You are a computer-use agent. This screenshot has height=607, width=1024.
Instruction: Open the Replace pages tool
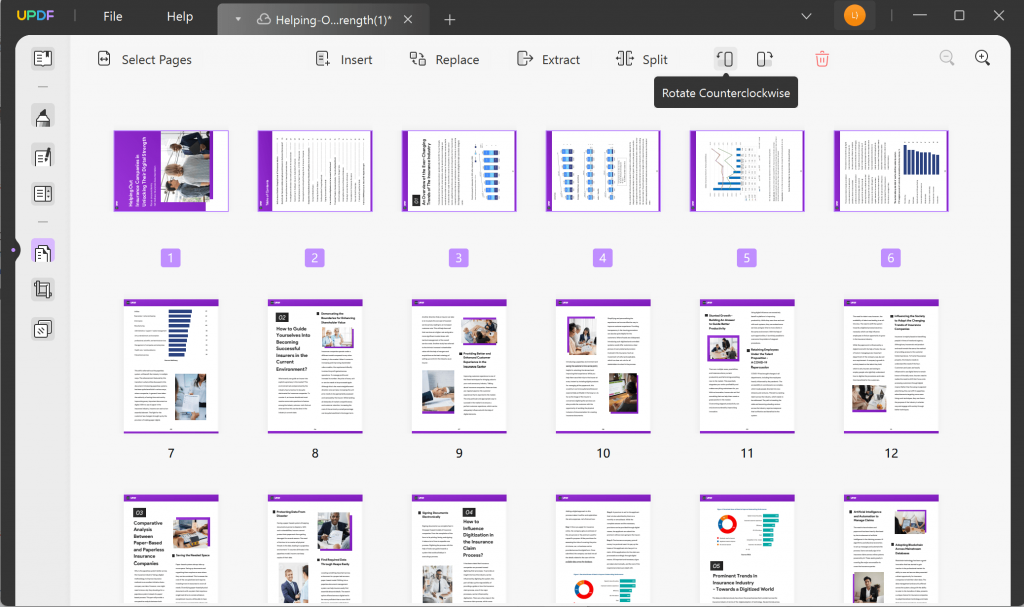444,59
